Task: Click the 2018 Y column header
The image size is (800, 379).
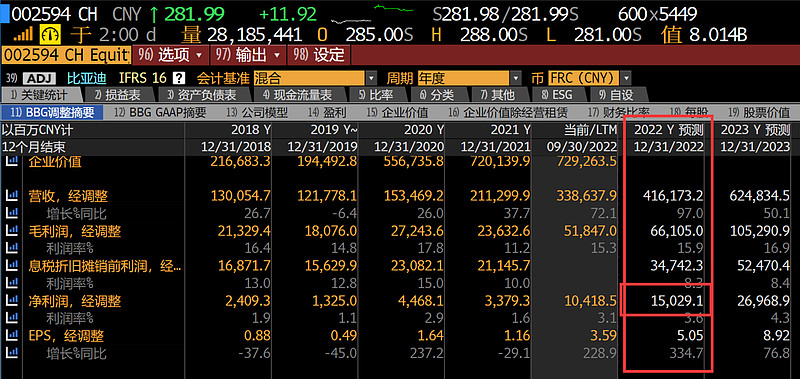Action: pos(251,130)
